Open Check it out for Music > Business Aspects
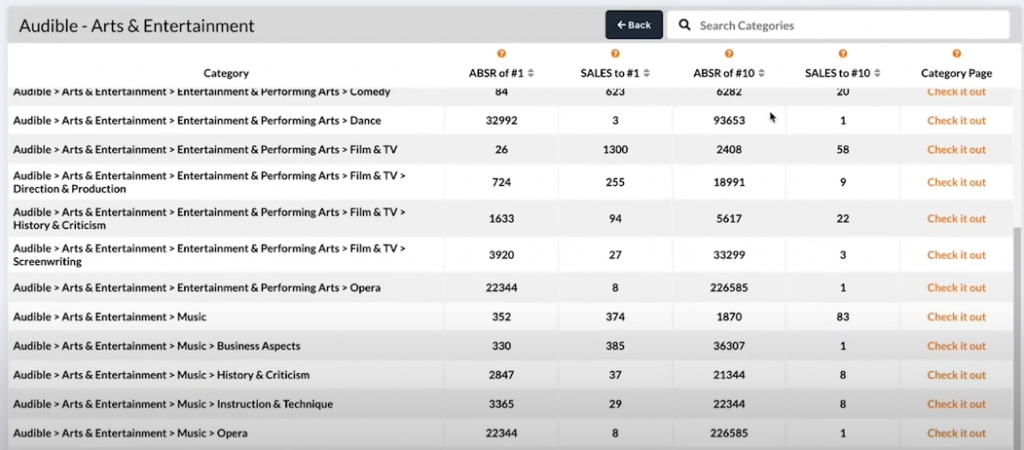Viewport: 1024px width, 450px height. (x=956, y=346)
